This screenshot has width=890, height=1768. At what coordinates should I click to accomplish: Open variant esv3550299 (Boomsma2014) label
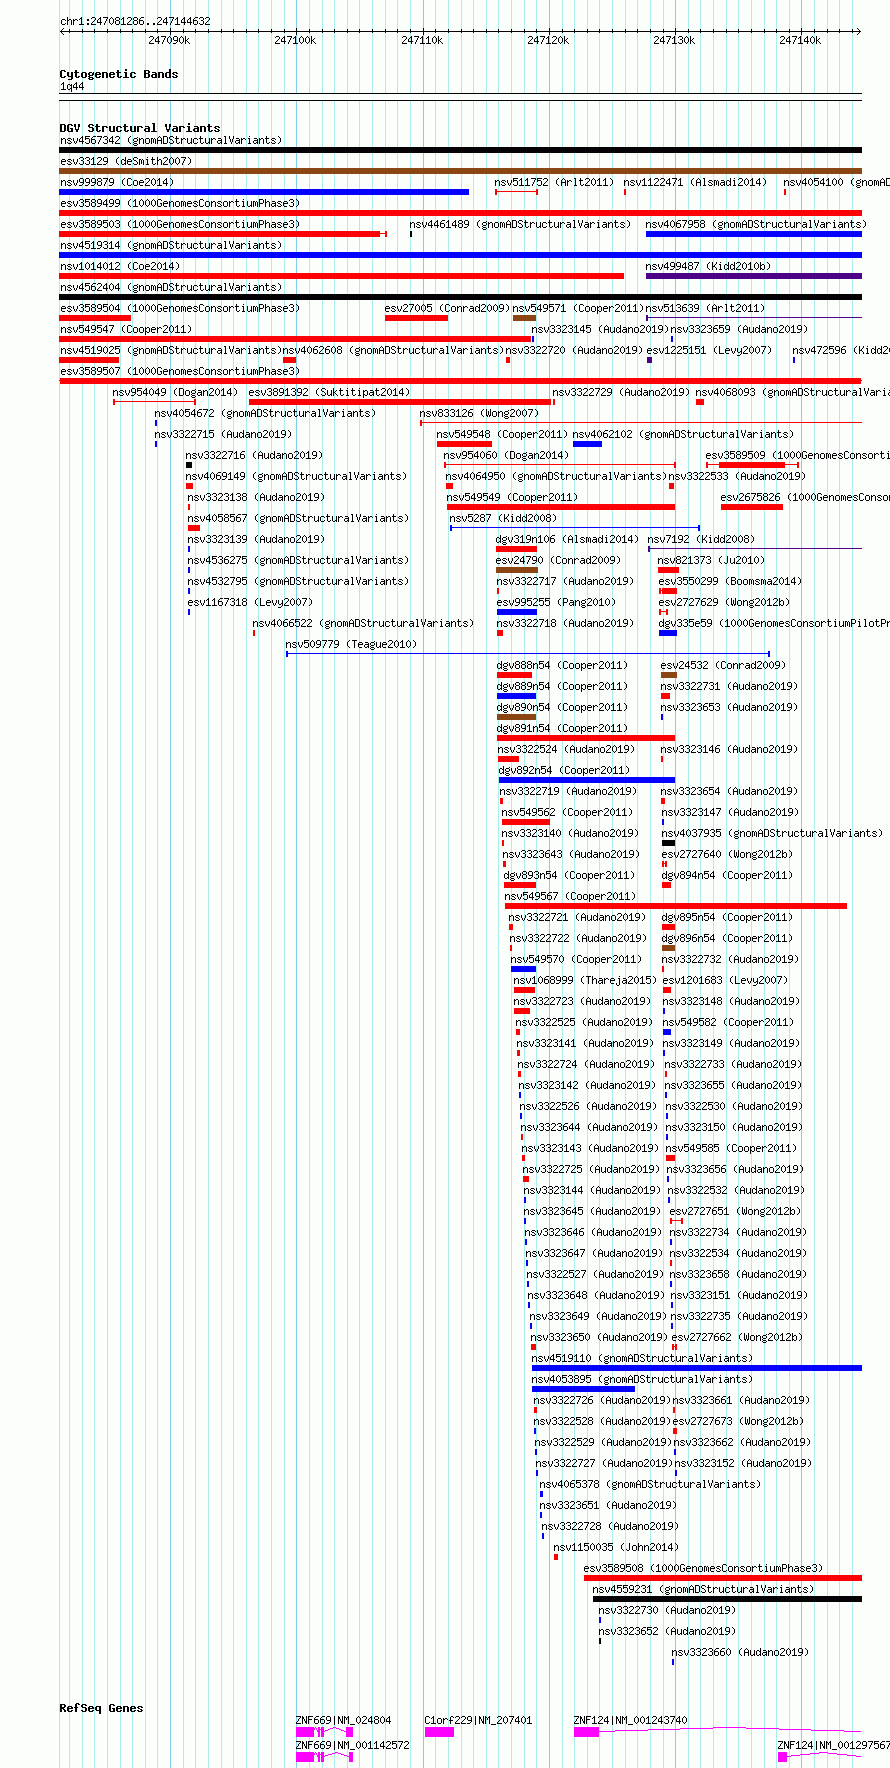[730, 581]
